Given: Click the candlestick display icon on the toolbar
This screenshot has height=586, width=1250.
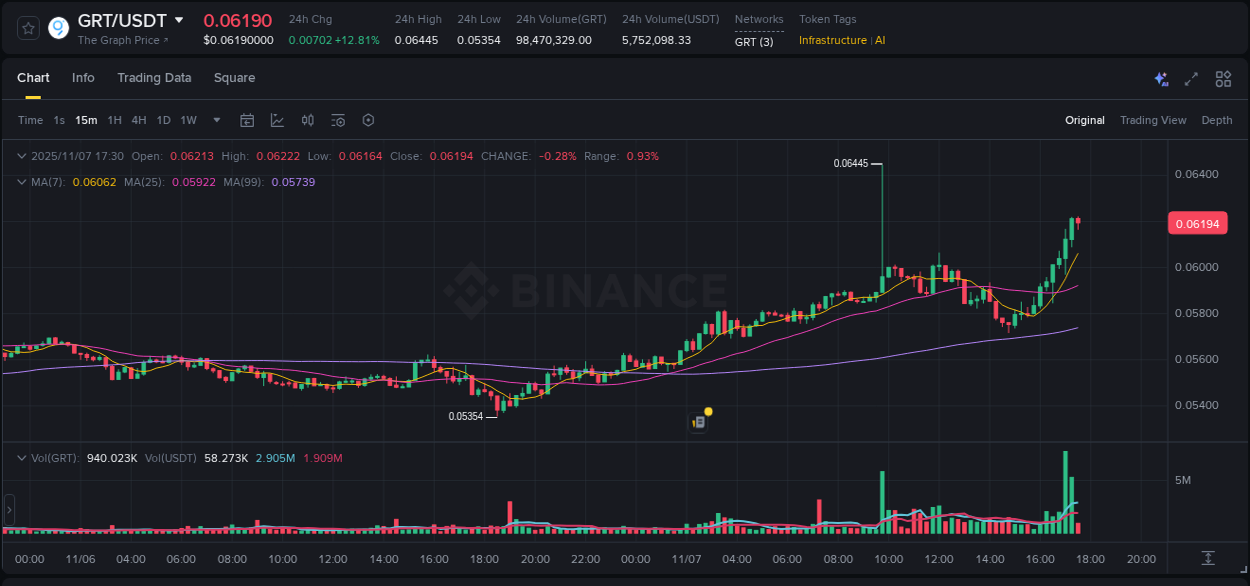Looking at the screenshot, I should 308,119.
